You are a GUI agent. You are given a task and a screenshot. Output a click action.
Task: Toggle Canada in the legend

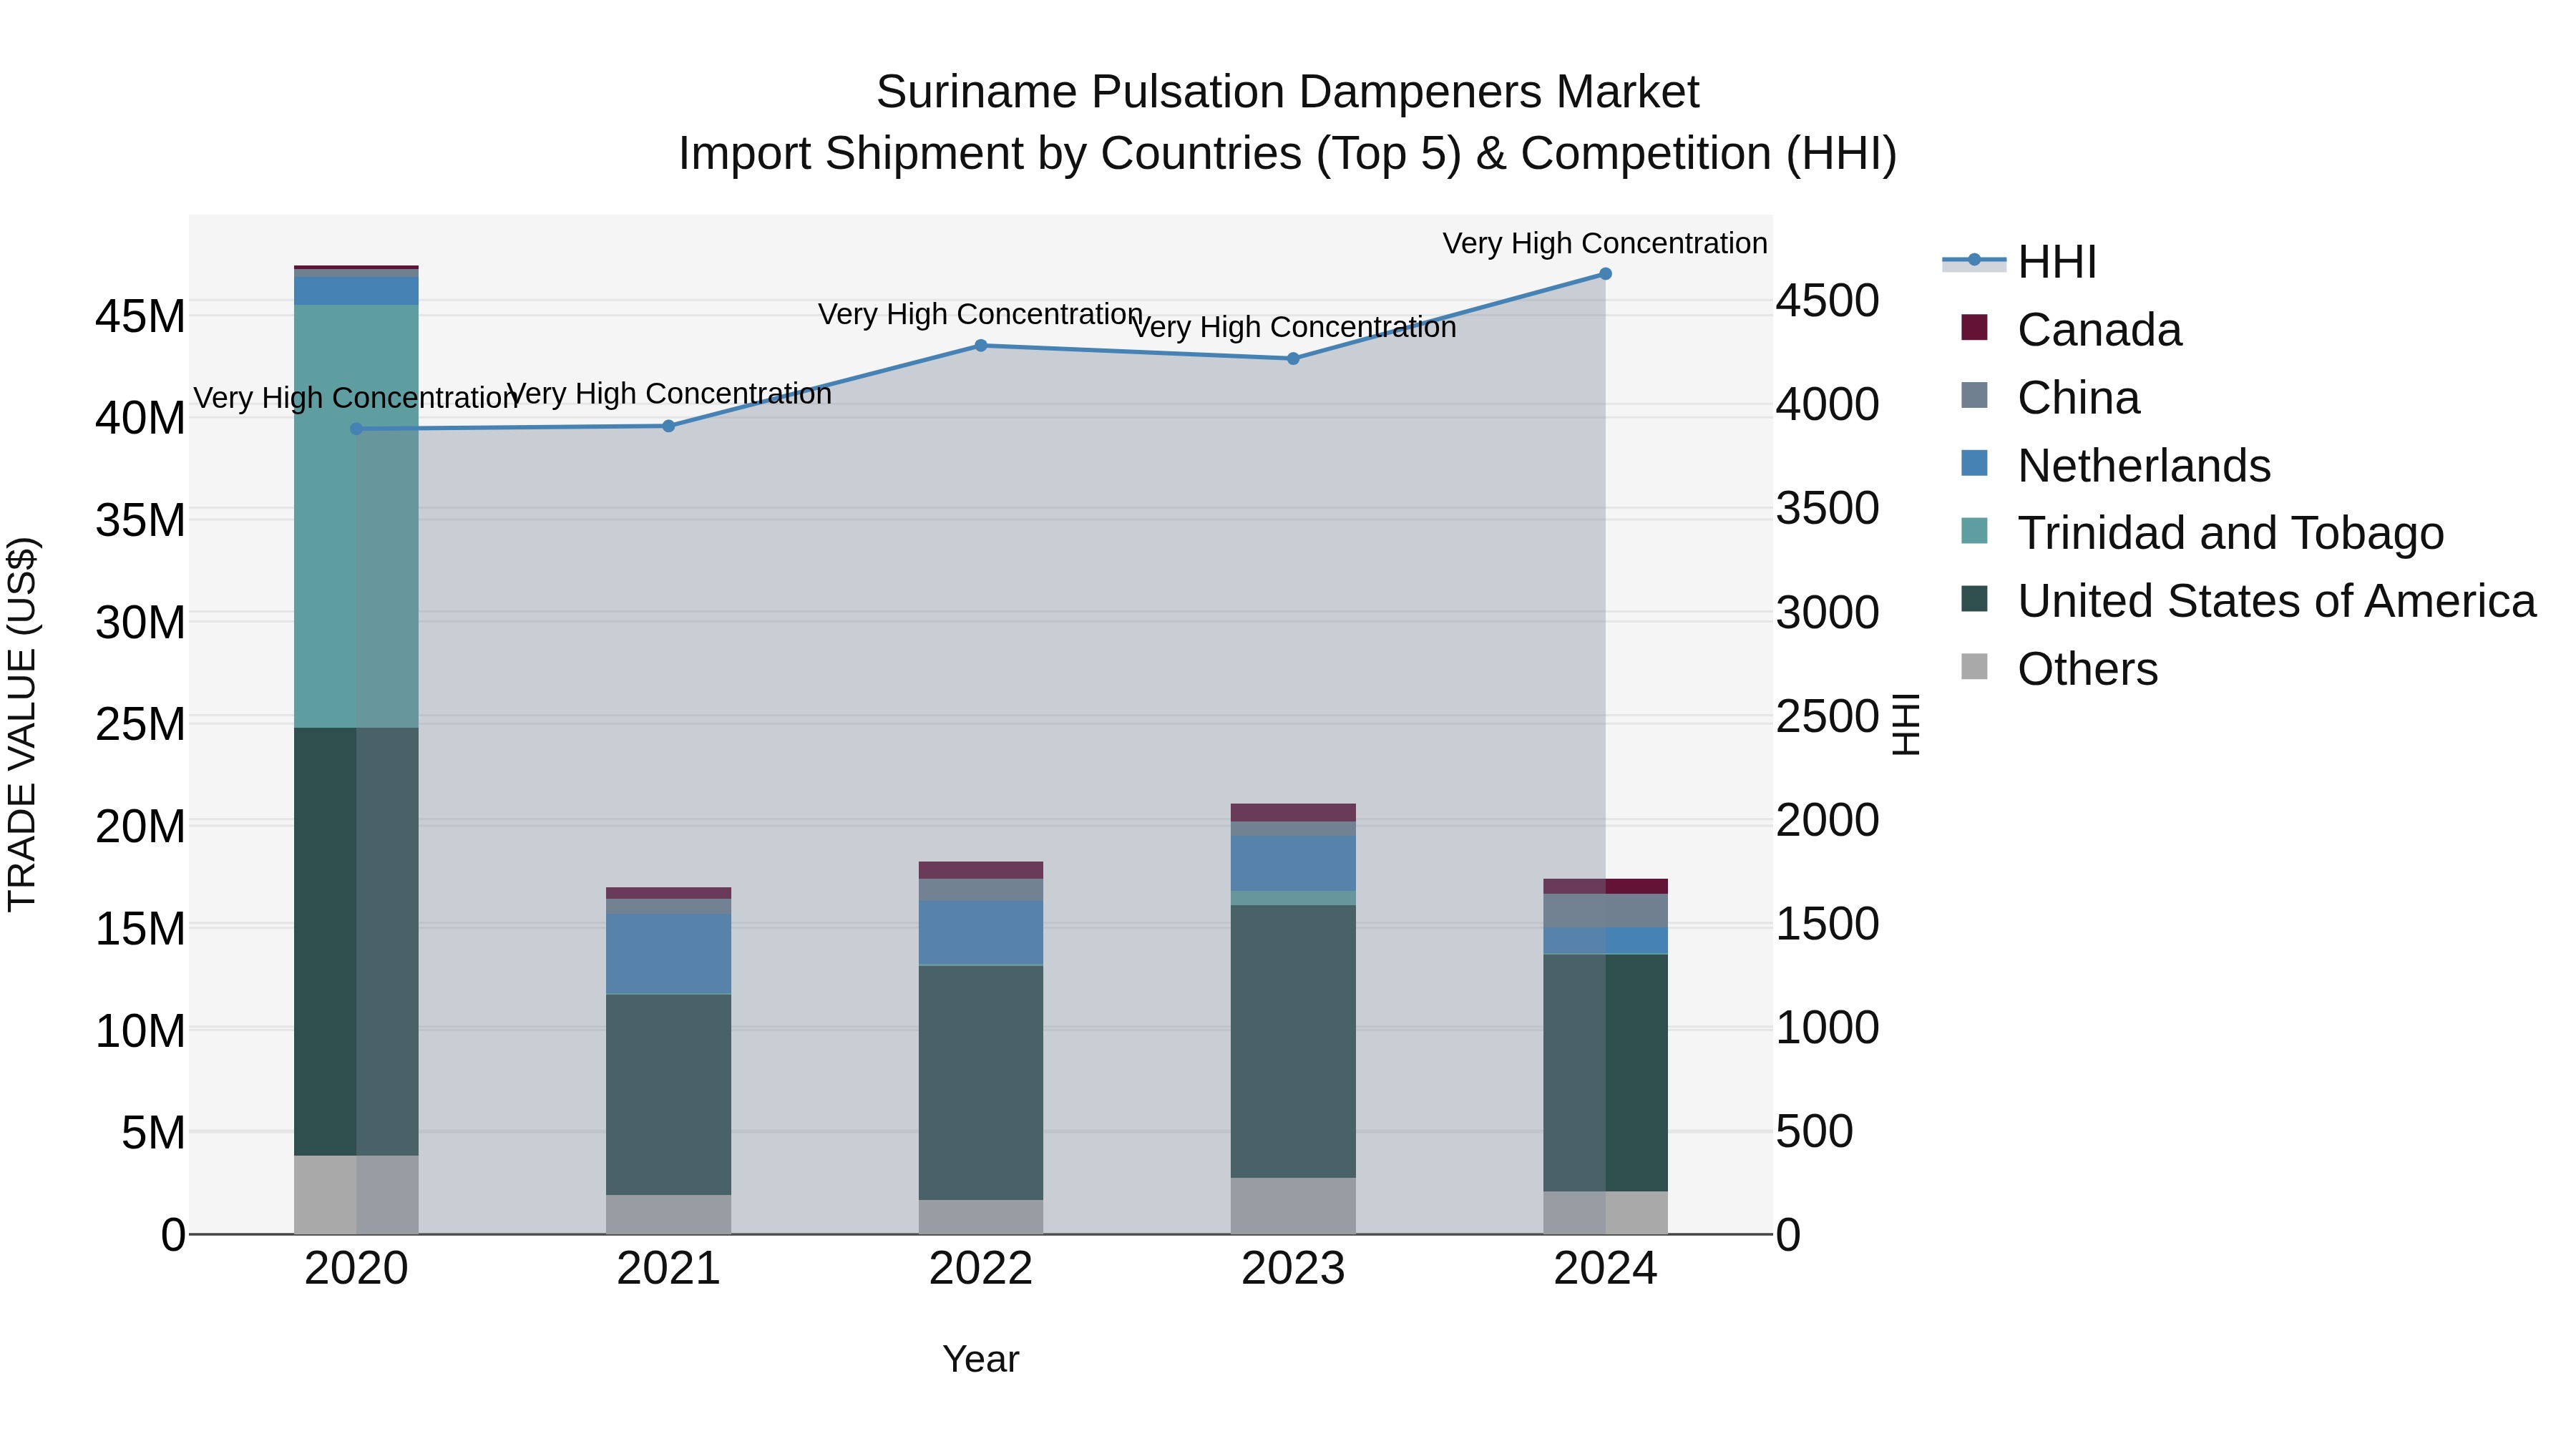click(2072, 330)
